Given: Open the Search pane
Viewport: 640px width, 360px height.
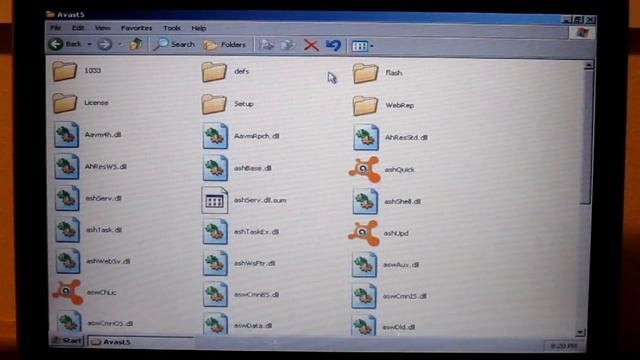Looking at the screenshot, I should tap(174, 44).
